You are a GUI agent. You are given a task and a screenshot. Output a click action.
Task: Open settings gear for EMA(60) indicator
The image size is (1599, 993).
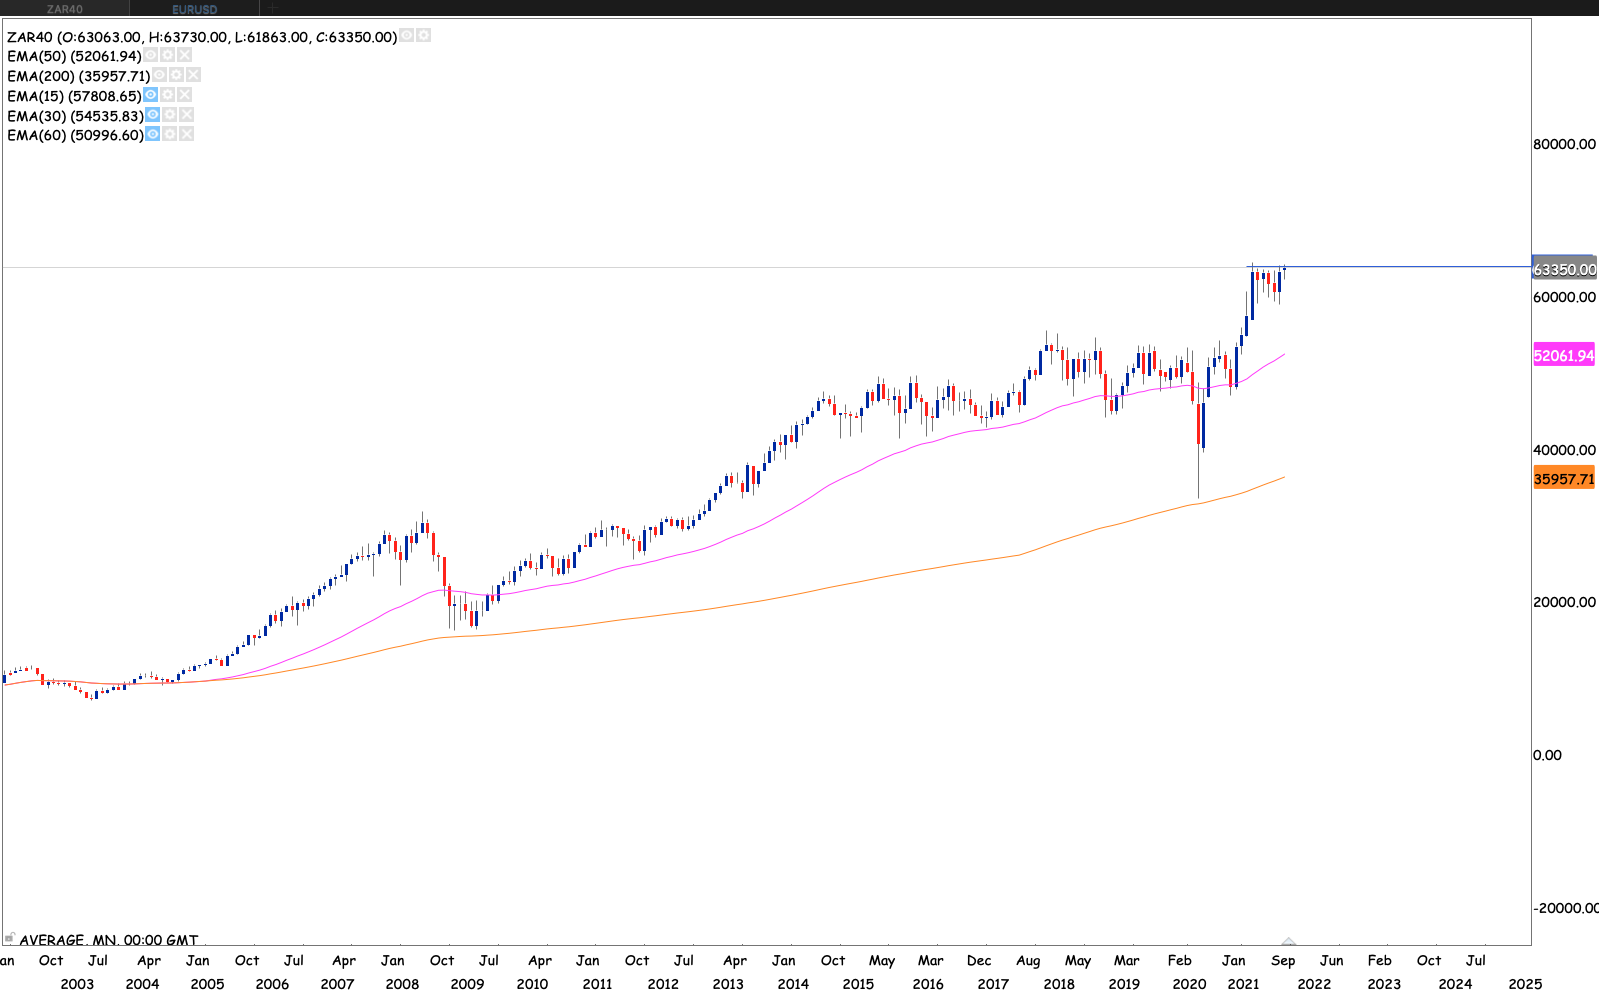170,134
